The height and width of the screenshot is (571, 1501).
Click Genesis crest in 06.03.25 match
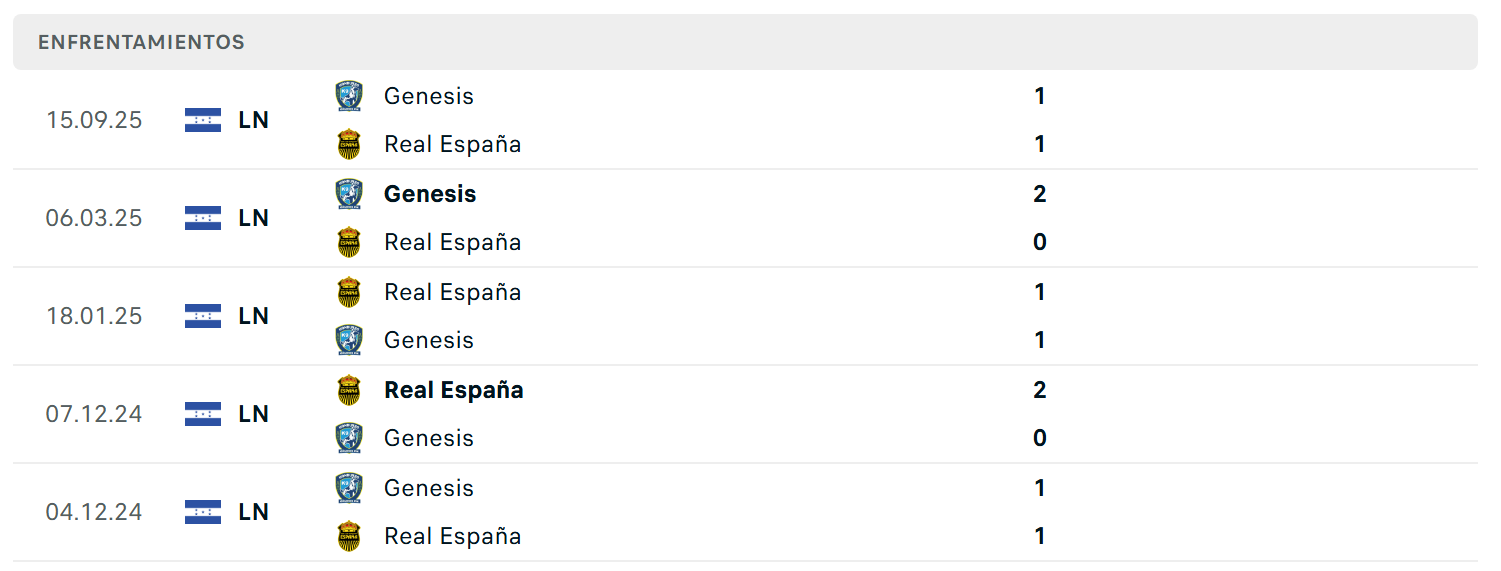349,194
